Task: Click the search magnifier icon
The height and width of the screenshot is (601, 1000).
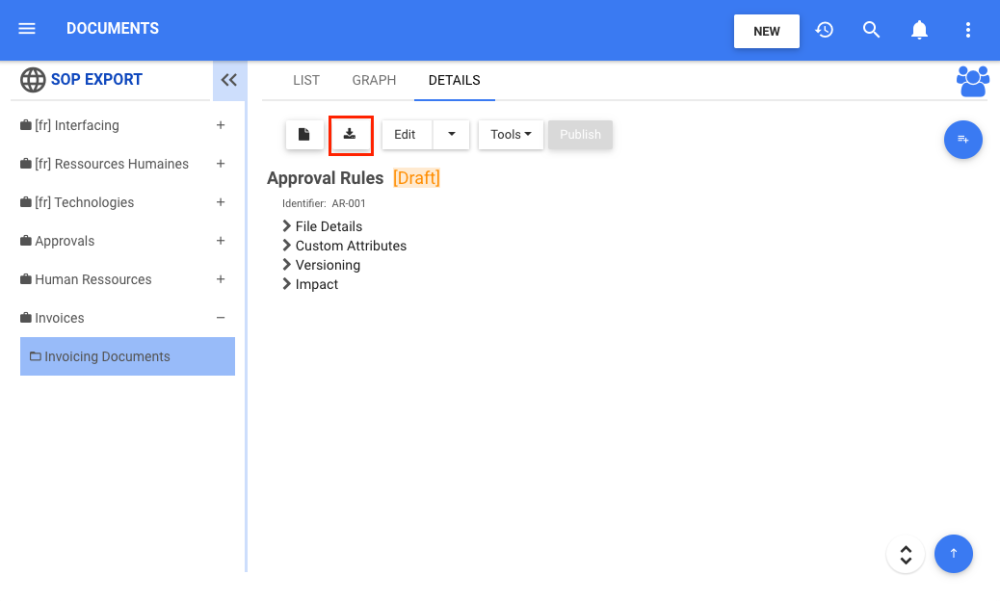Action: 871,30
